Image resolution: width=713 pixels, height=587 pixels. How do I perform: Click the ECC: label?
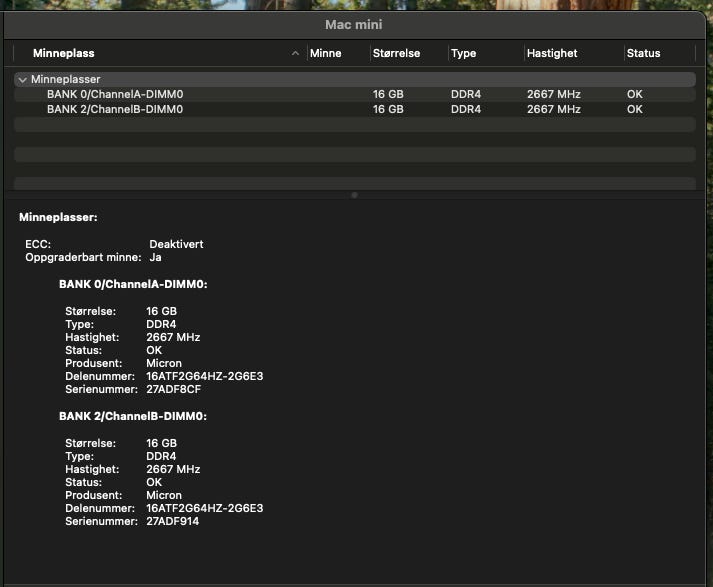(x=38, y=244)
